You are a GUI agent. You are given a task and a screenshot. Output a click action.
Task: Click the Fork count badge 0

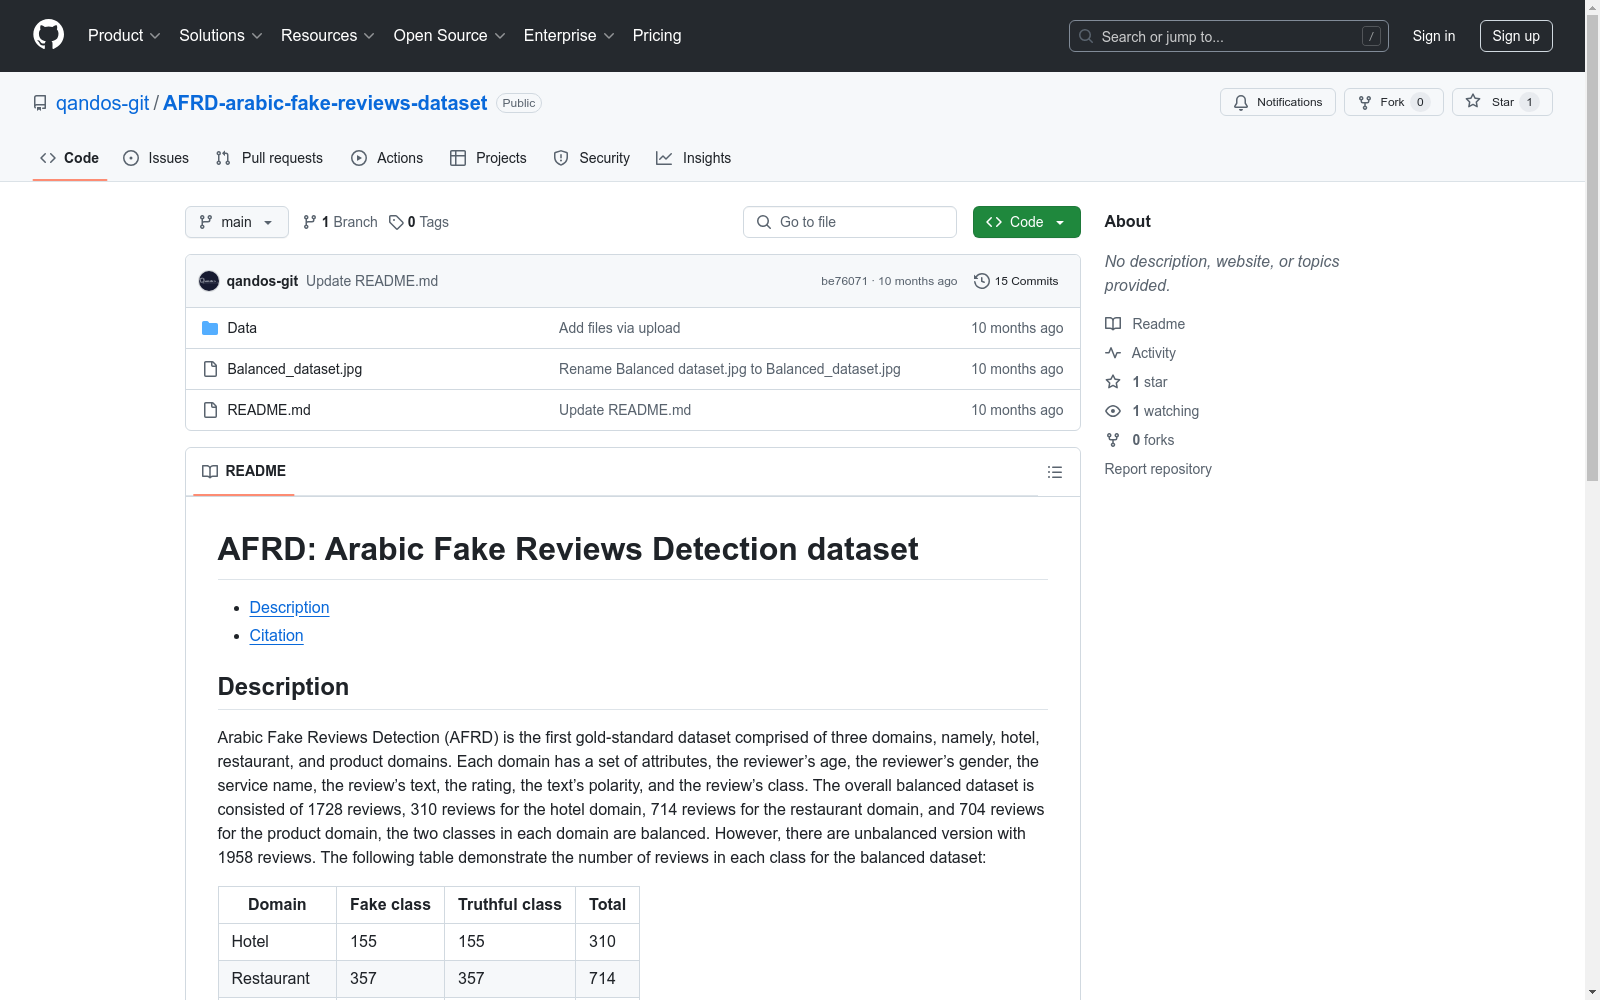[x=1420, y=102]
